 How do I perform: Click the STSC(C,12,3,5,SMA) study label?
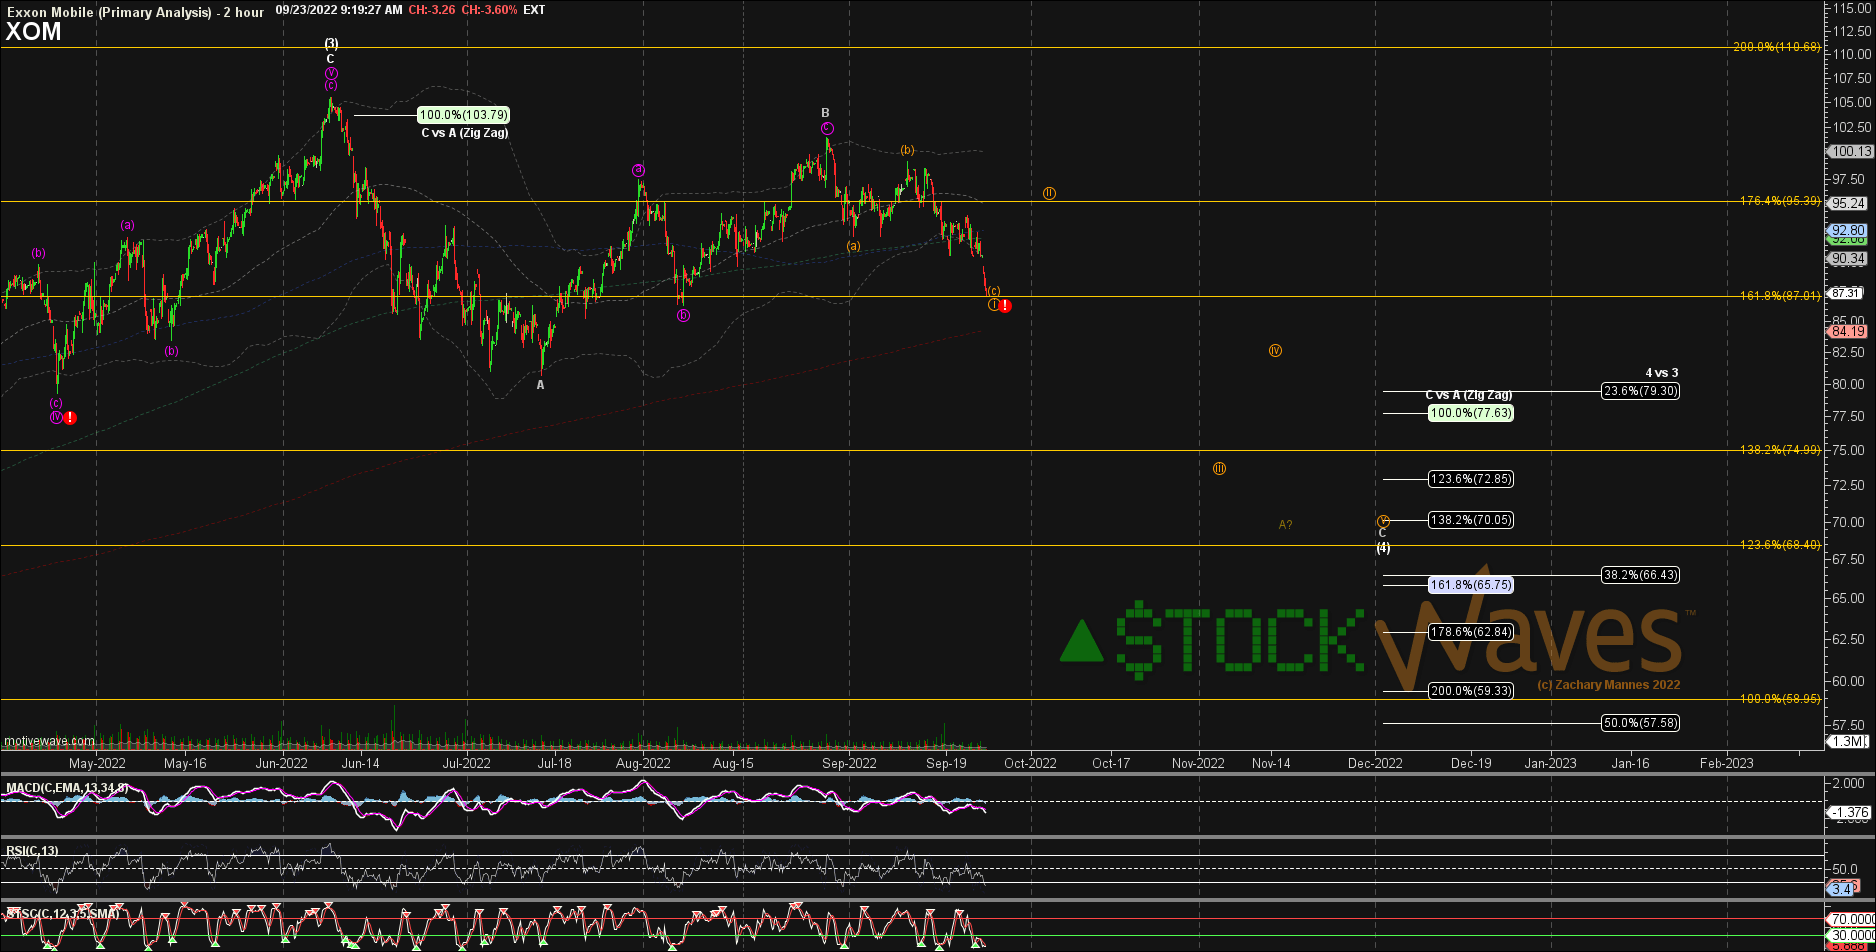point(63,914)
